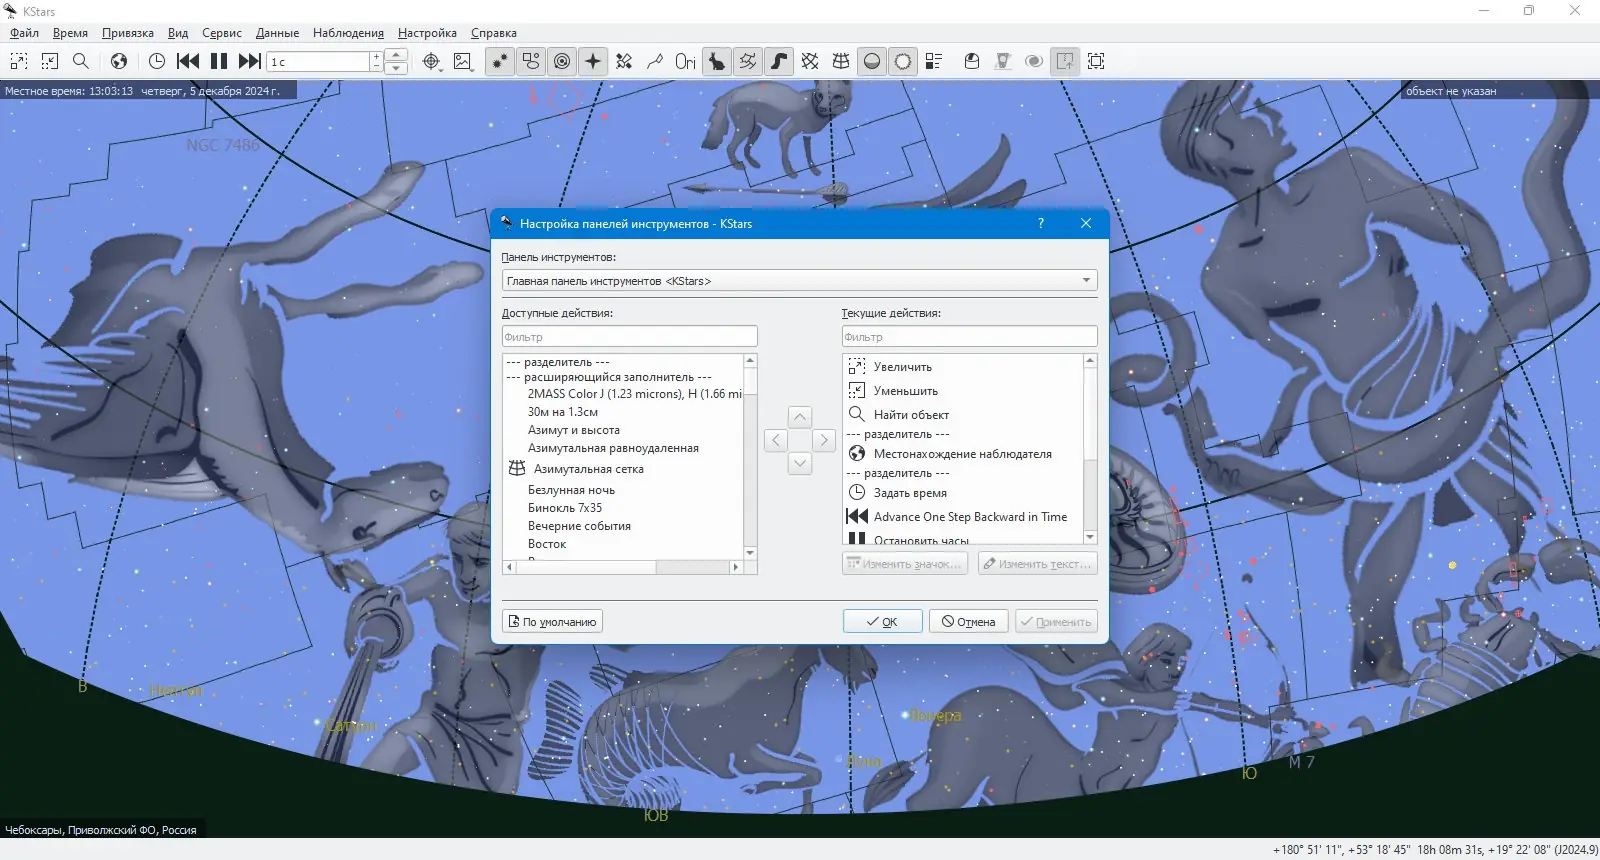1600x860 pixels.
Task: Increase the time step with the up arrow
Action: tap(397, 55)
